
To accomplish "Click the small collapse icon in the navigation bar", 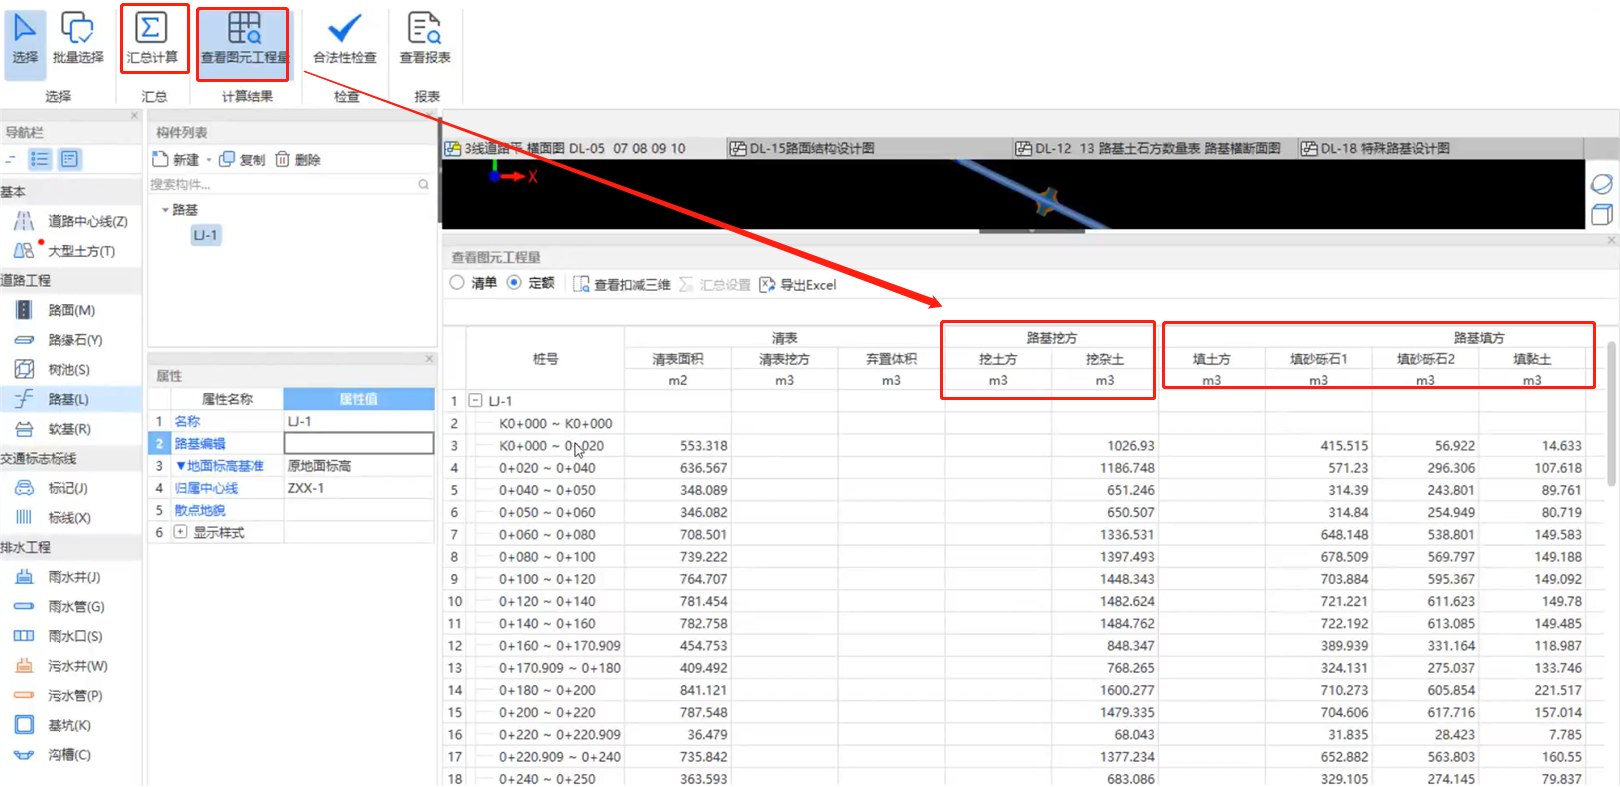I will click(11, 159).
